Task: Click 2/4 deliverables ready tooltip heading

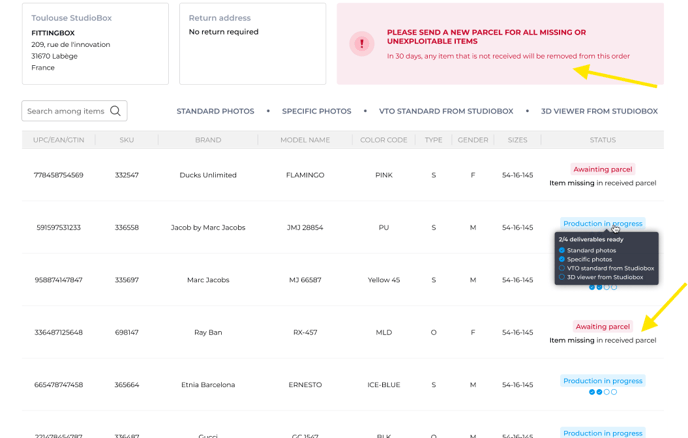Action: click(x=591, y=240)
